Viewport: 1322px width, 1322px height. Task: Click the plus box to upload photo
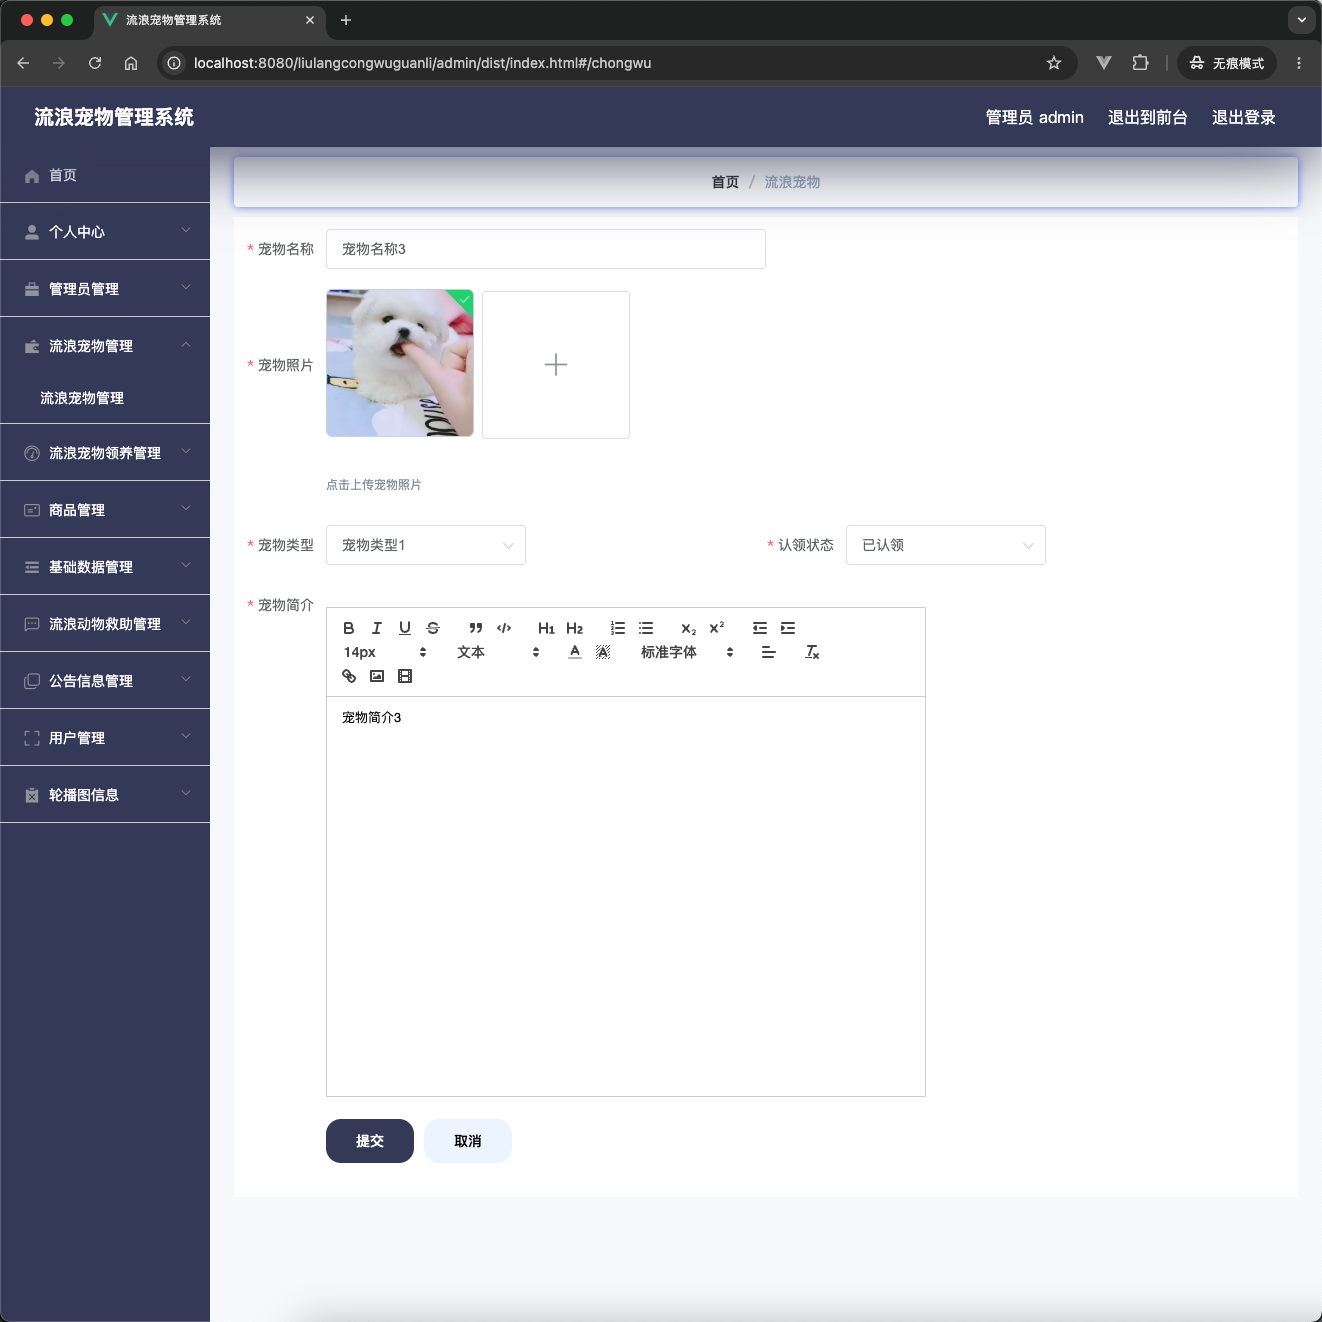coord(556,365)
